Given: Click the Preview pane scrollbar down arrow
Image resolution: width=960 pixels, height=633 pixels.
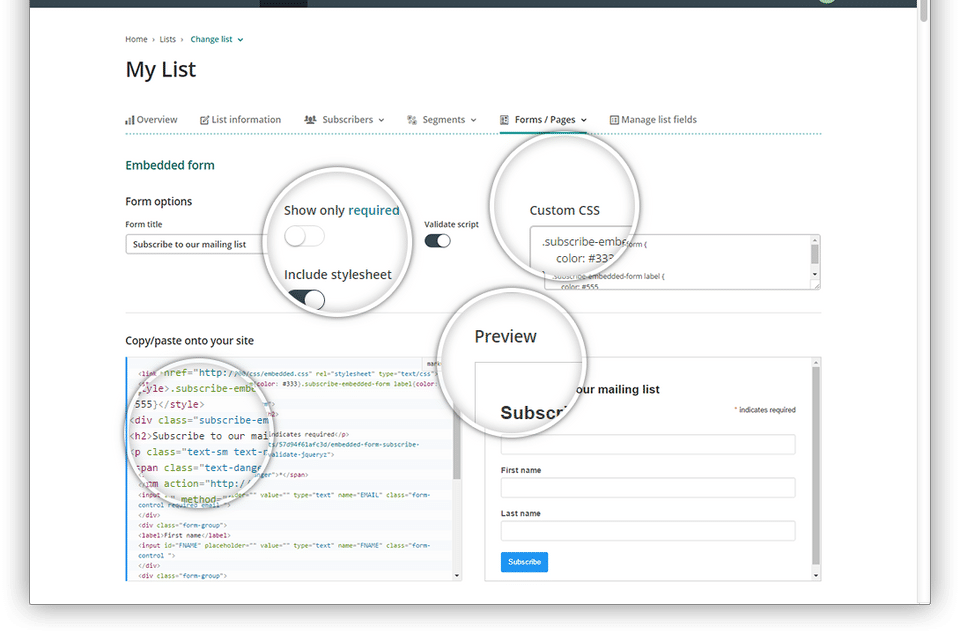Looking at the screenshot, I should [x=816, y=575].
